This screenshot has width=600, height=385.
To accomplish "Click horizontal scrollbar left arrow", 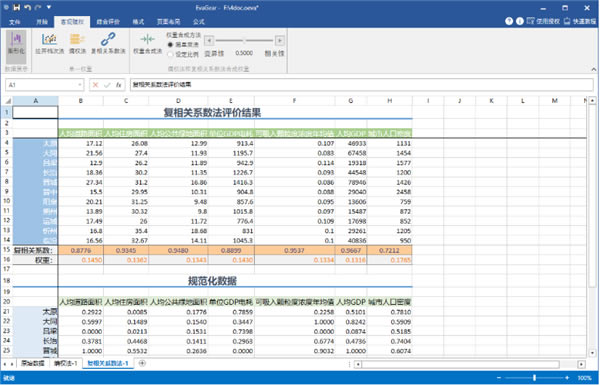I will [x=358, y=364].
